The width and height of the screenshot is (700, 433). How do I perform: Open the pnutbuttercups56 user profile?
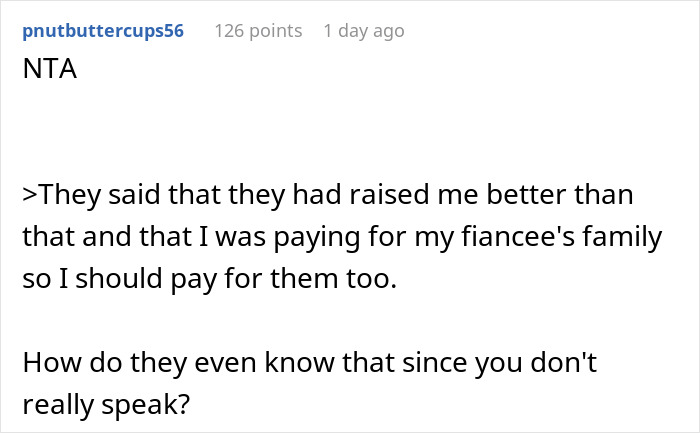pyautogui.click(x=102, y=31)
